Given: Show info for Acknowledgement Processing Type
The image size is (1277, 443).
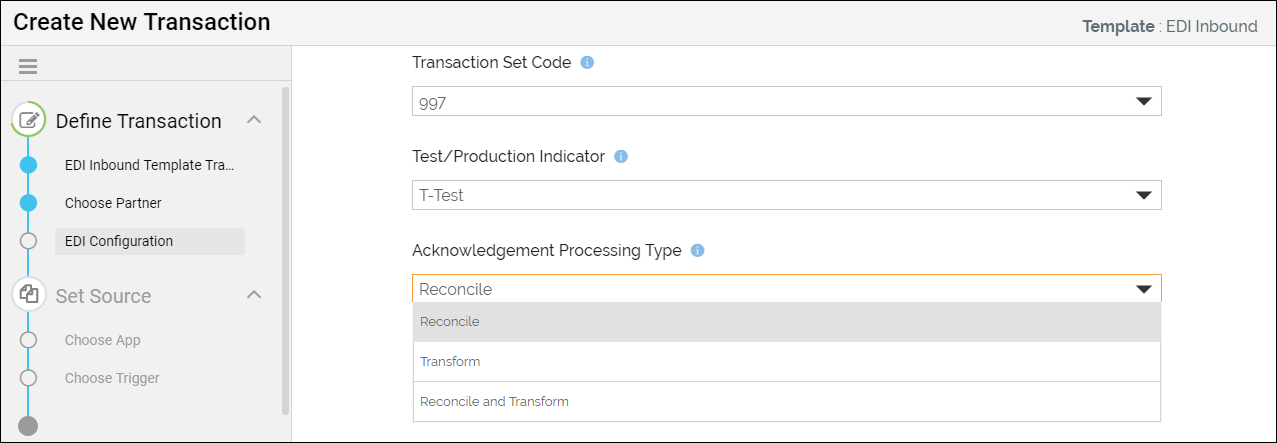Looking at the screenshot, I should pyautogui.click(x=697, y=251).
